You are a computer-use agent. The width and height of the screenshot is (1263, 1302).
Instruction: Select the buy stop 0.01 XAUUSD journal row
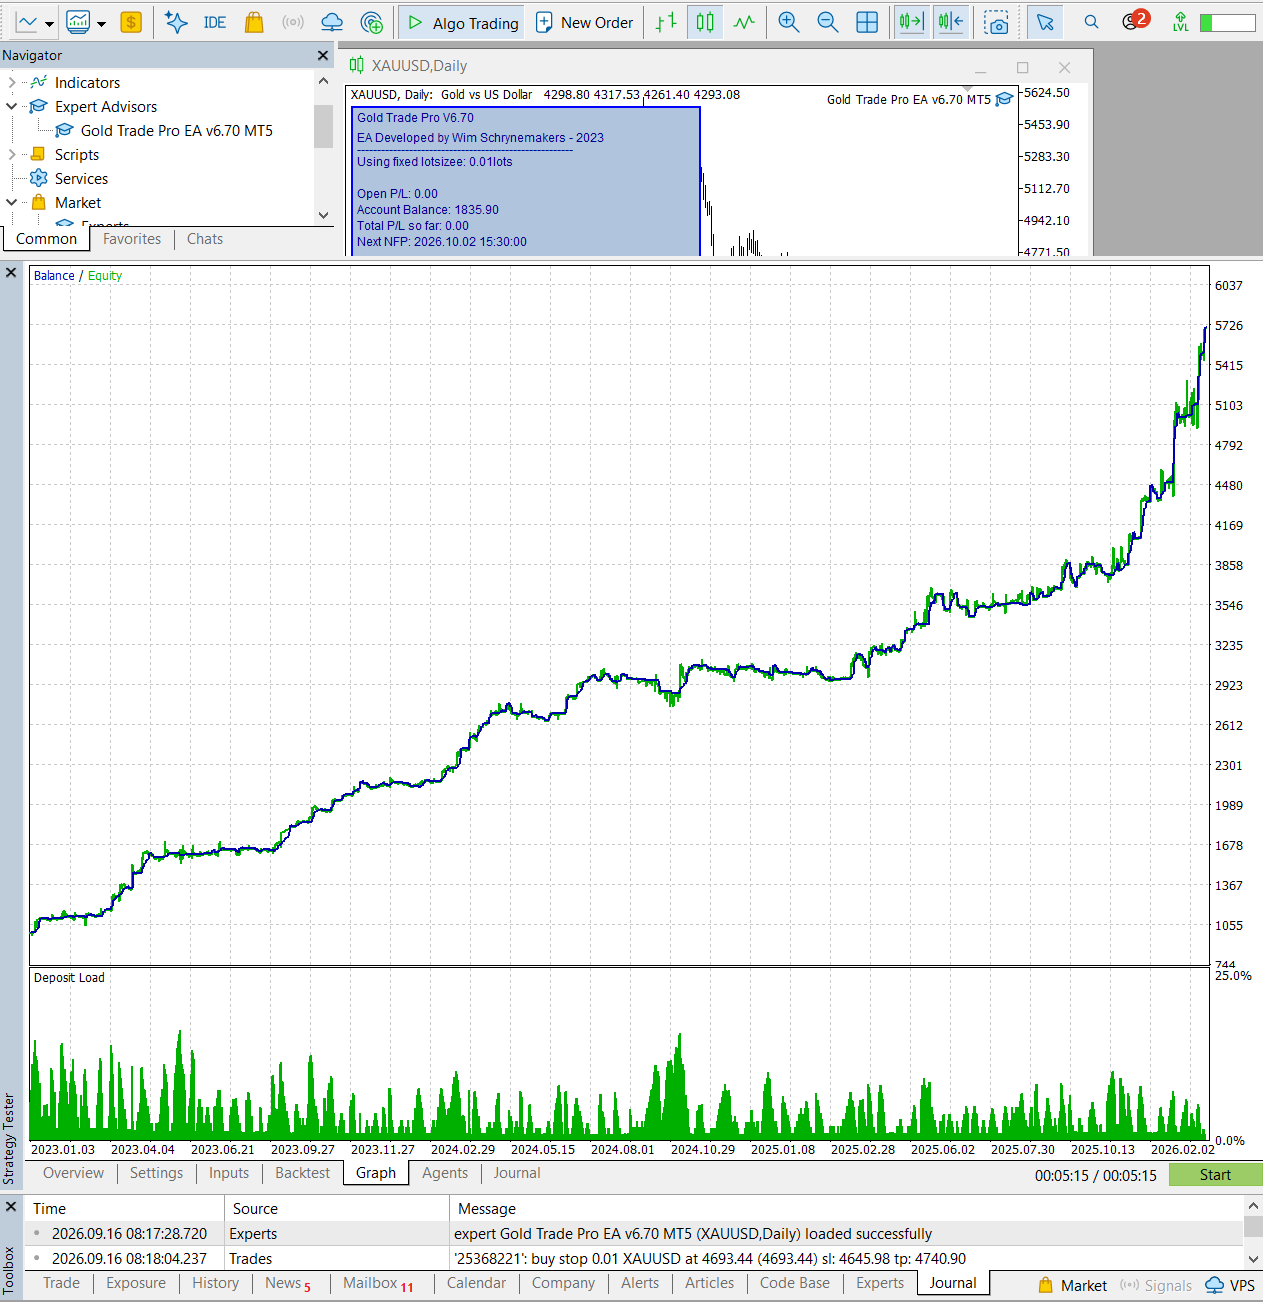tap(636, 1259)
